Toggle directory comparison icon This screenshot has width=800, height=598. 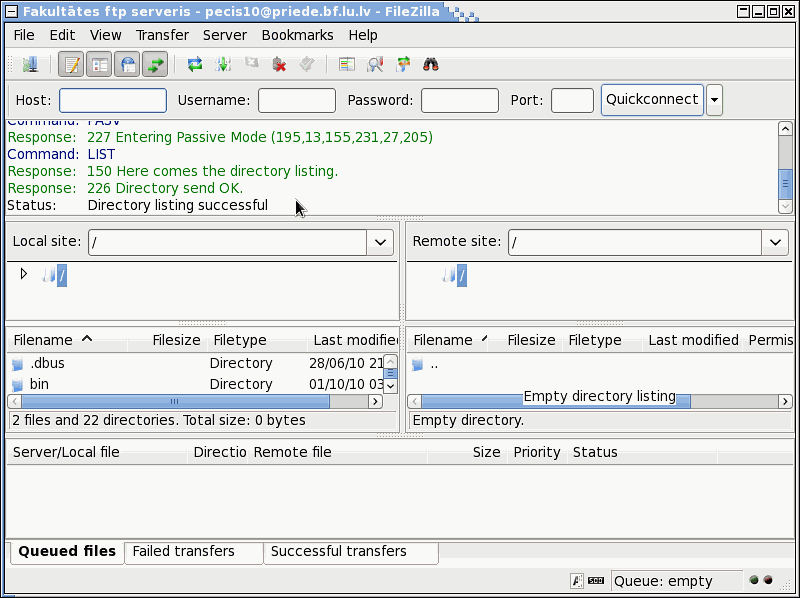click(x=375, y=64)
